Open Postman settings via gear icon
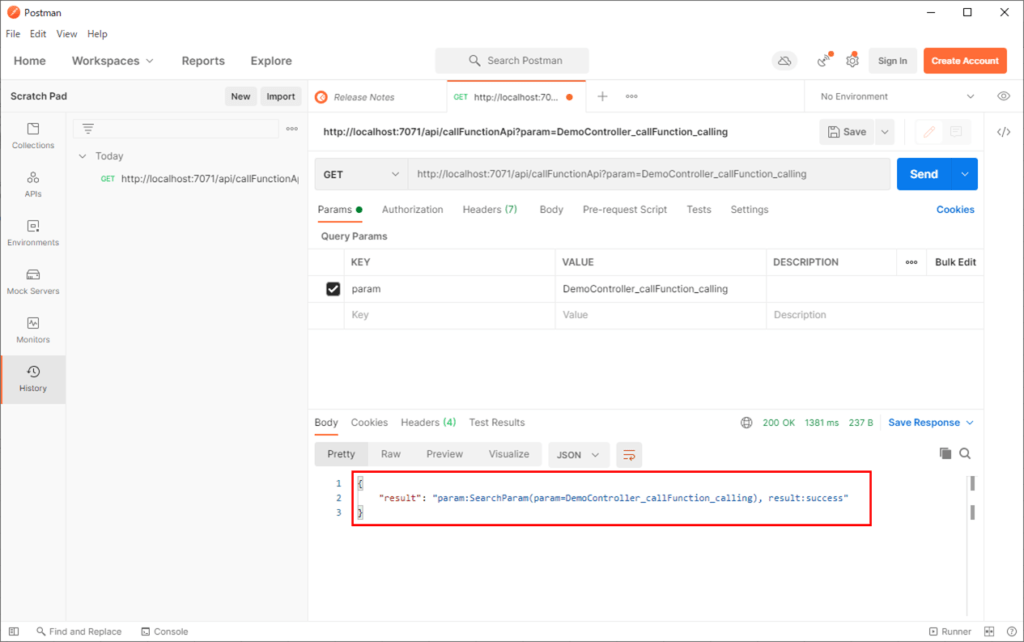Viewport: 1024px width, 642px height. (852, 61)
